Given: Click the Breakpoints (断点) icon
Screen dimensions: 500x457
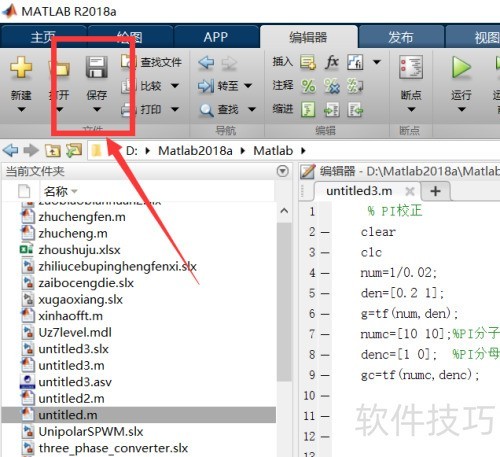Looking at the screenshot, I should click(411, 67).
